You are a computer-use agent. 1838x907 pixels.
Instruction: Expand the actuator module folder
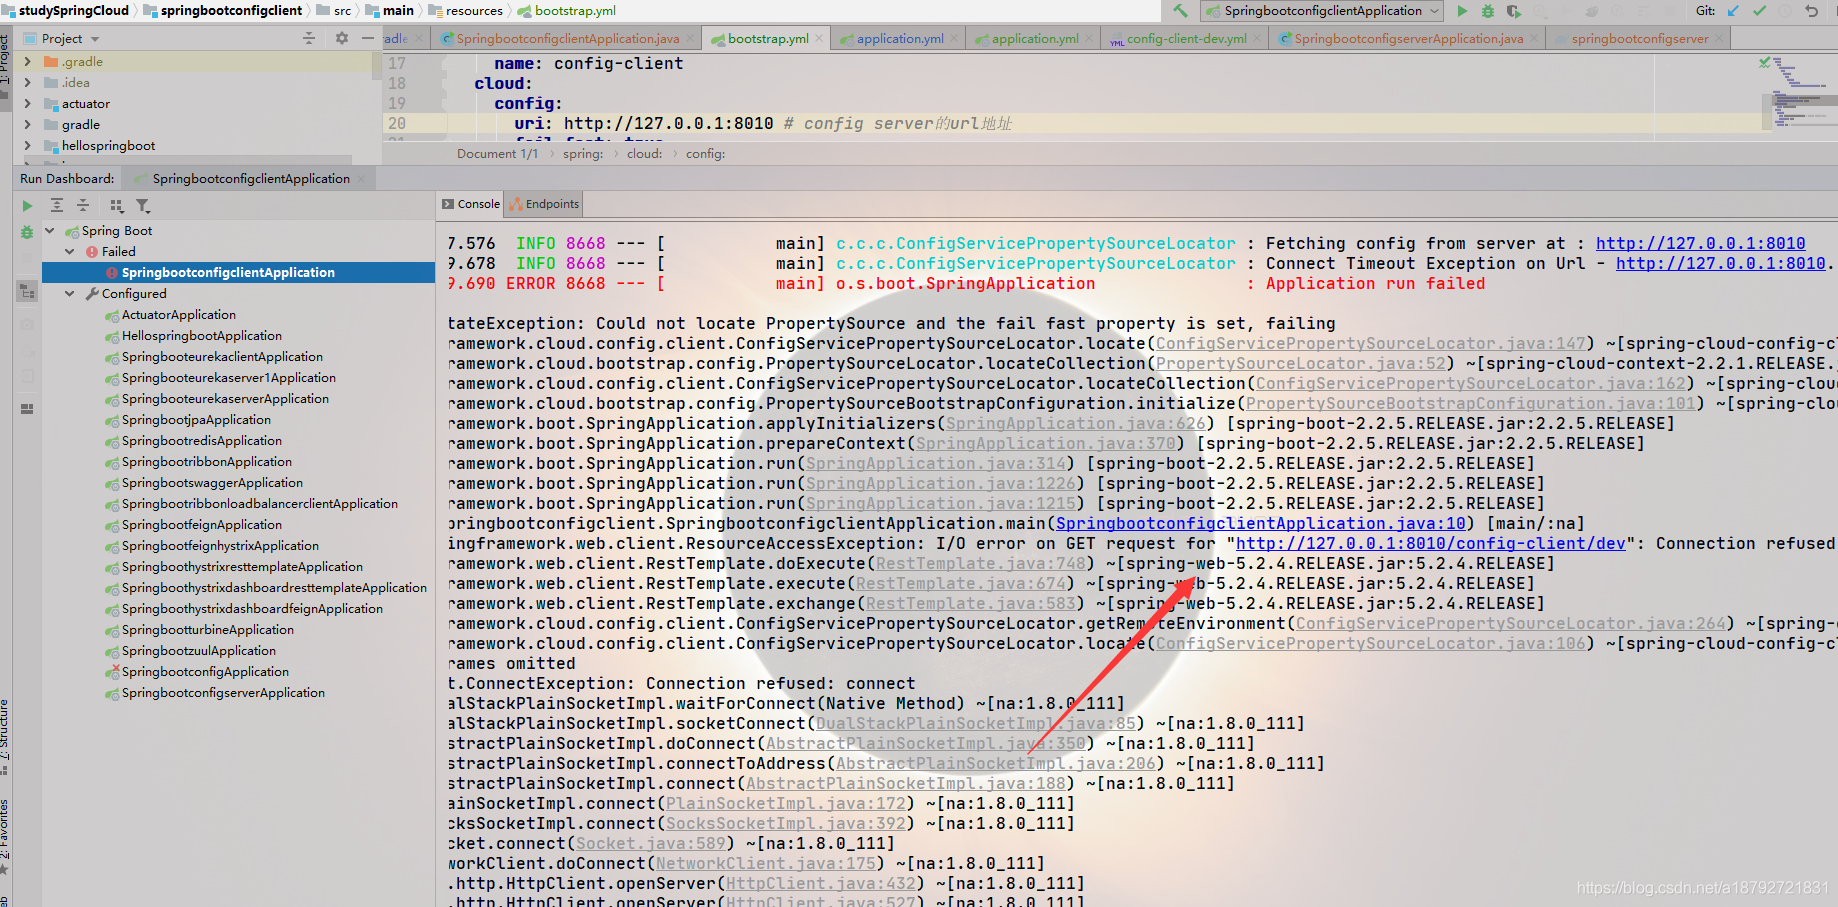(27, 103)
